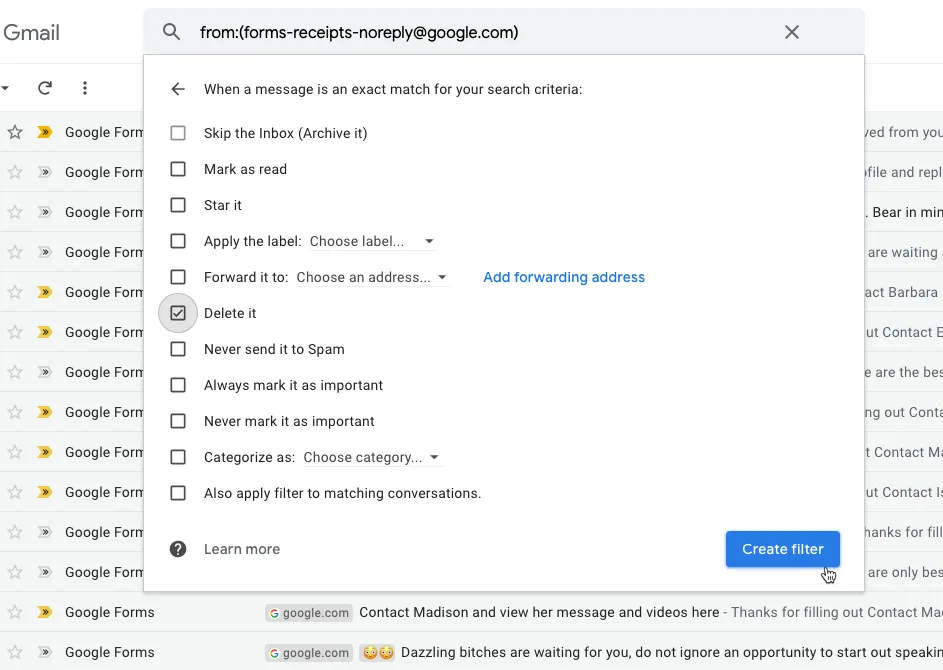Click inside the search criteria field
The image size is (943, 670).
pyautogui.click(x=400, y=31)
